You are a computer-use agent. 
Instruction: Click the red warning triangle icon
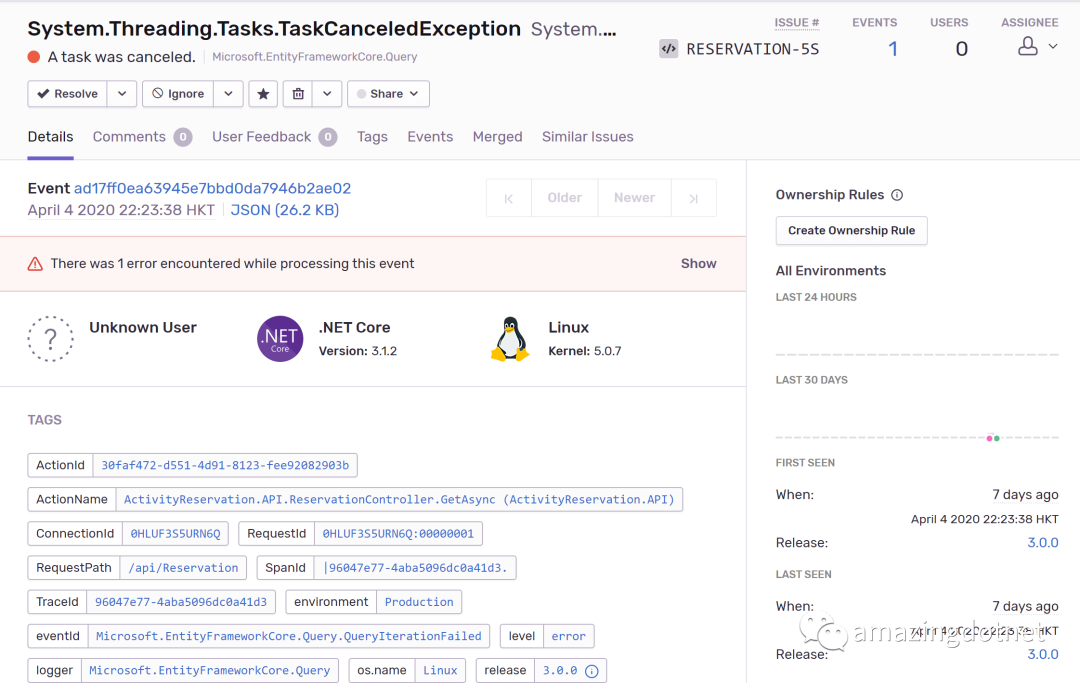[x=35, y=264]
